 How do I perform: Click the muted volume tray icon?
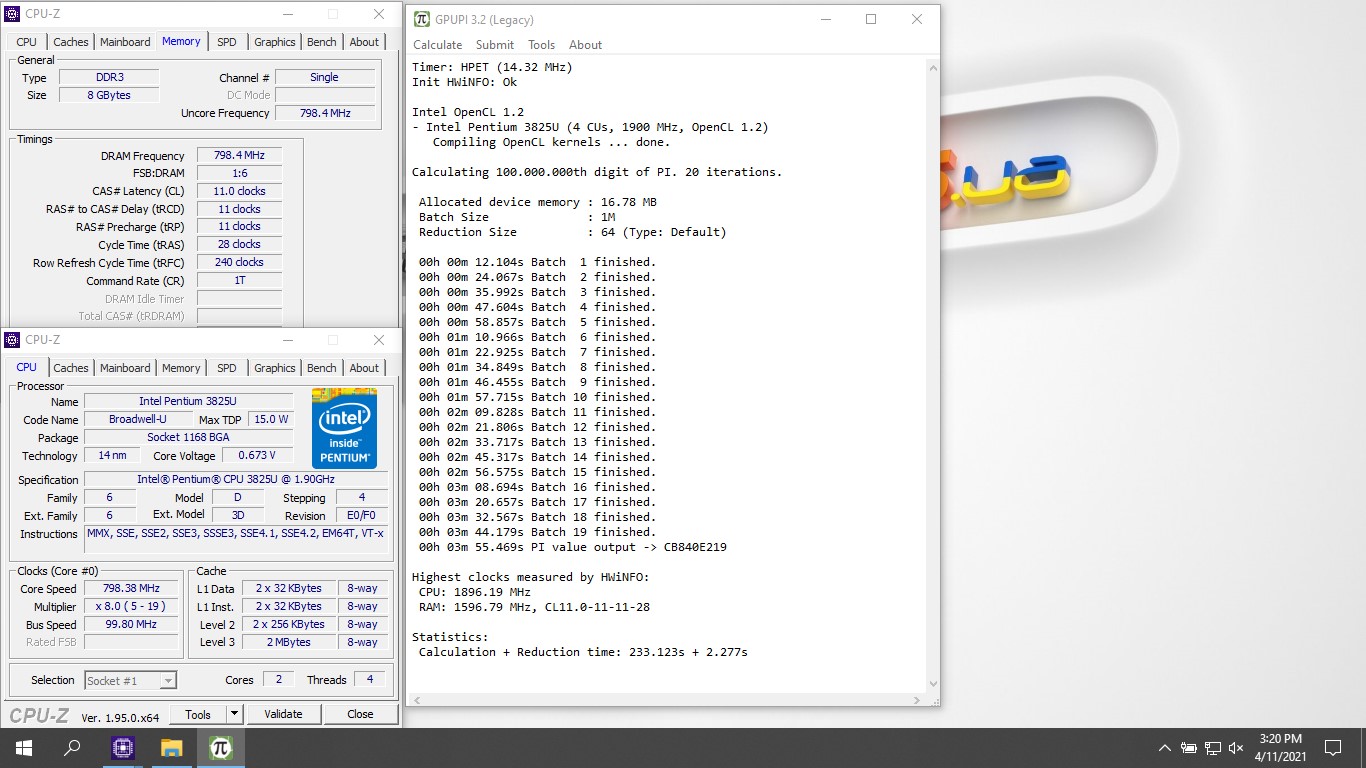tap(1236, 747)
